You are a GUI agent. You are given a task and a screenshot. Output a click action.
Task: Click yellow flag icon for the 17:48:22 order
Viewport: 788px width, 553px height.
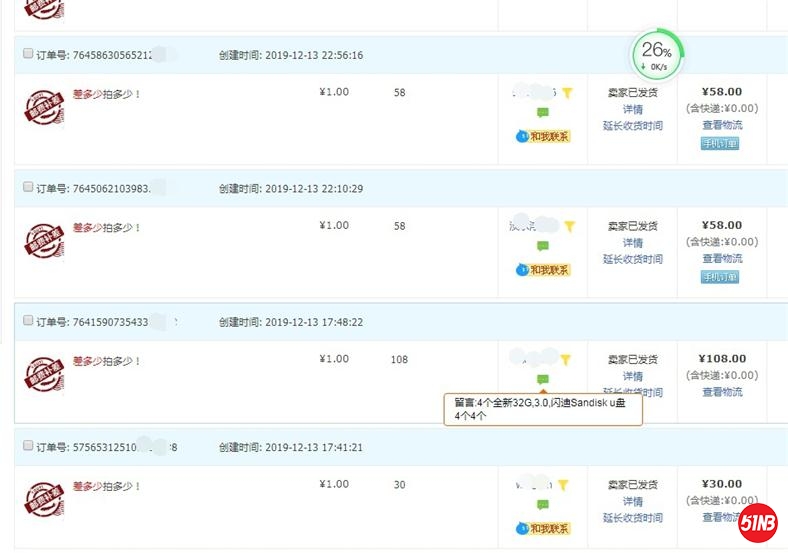[x=565, y=359]
